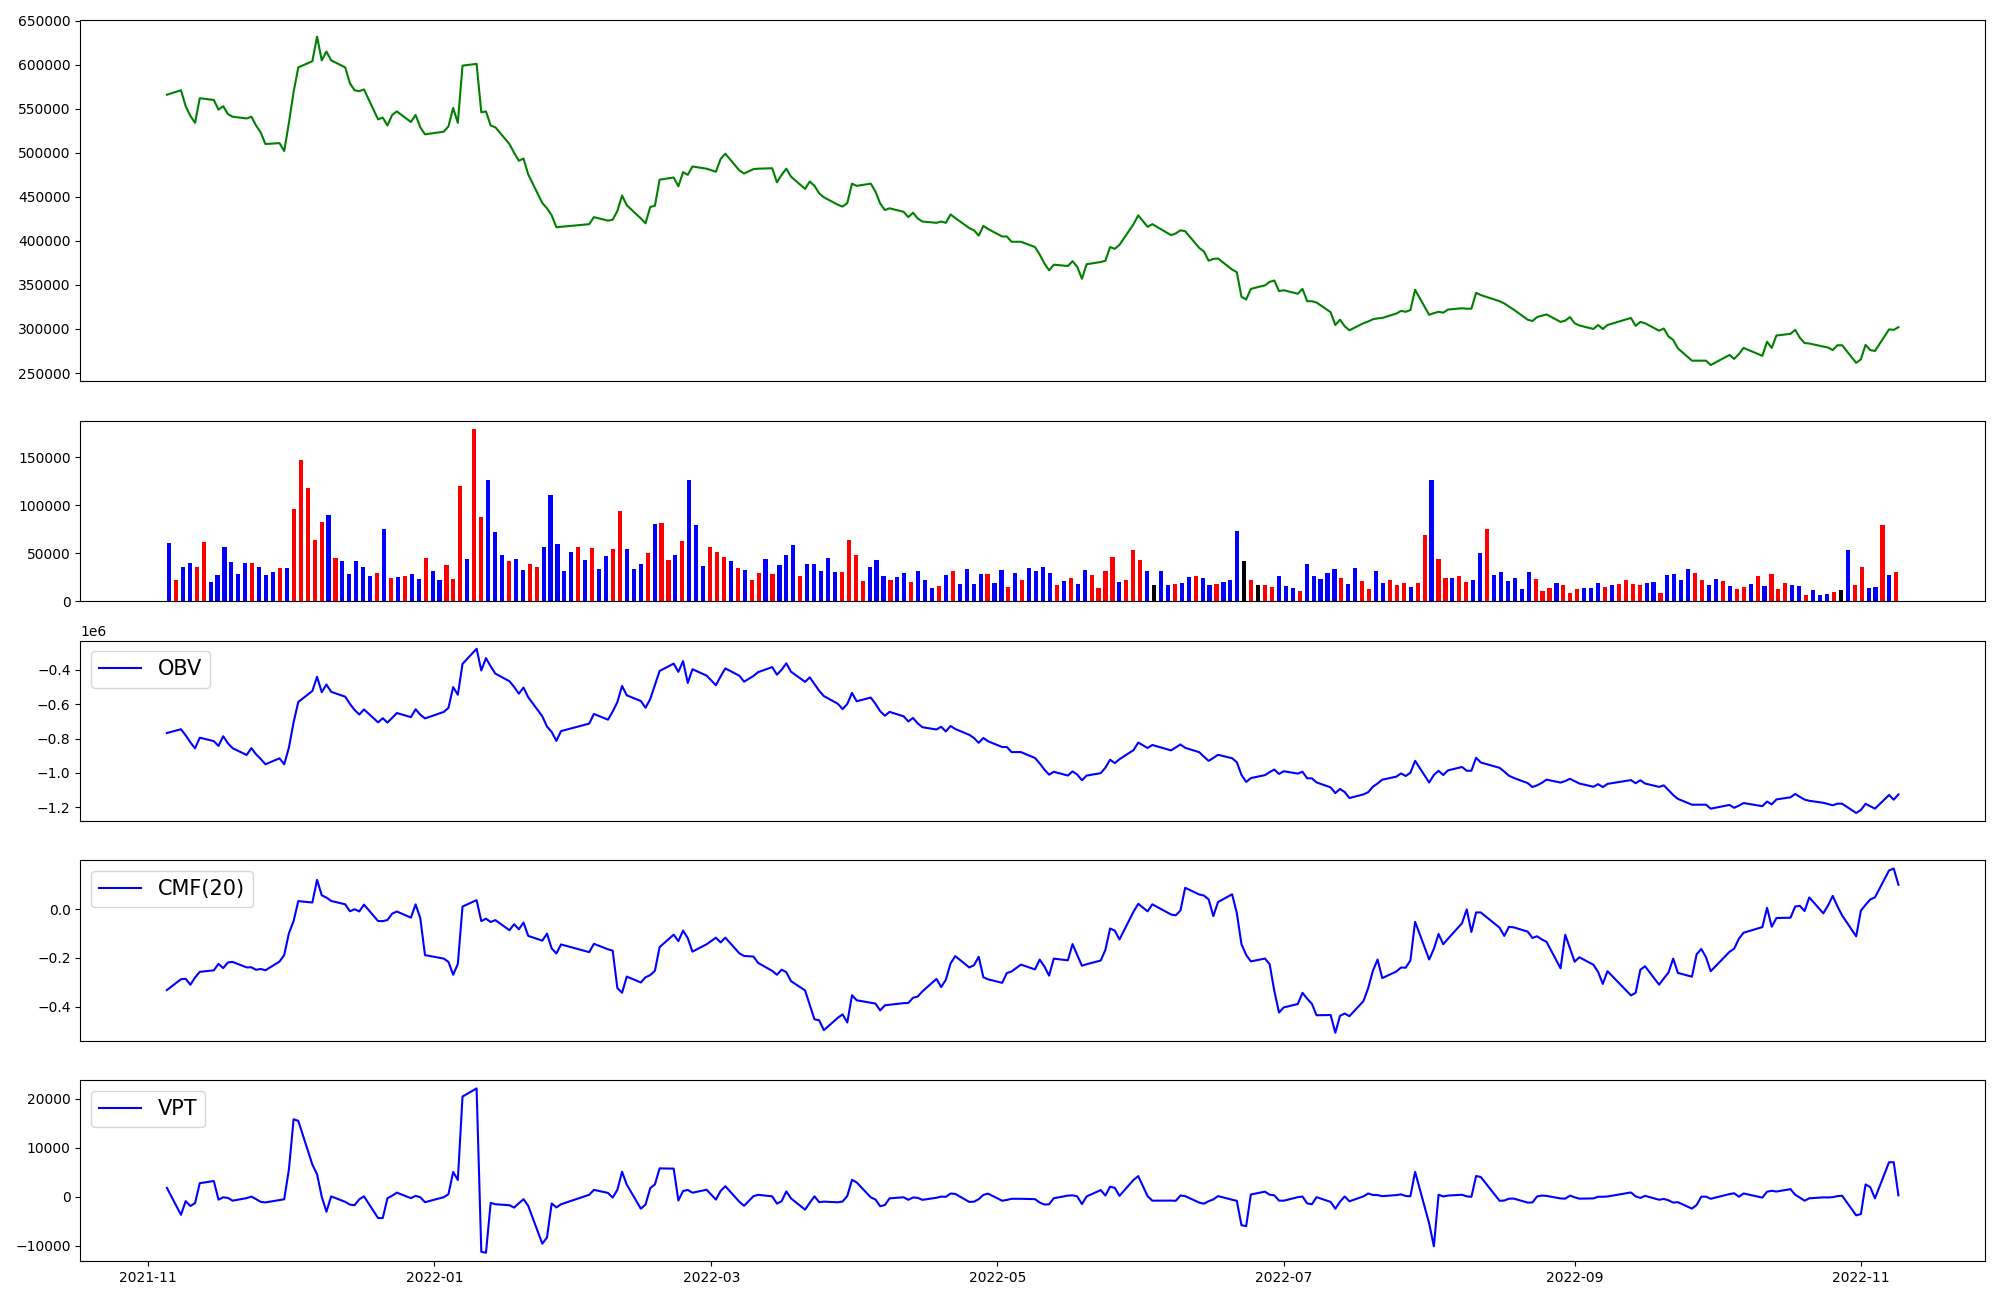Click the 650000 price axis tick label
The height and width of the screenshot is (1300, 2000).
(x=44, y=21)
